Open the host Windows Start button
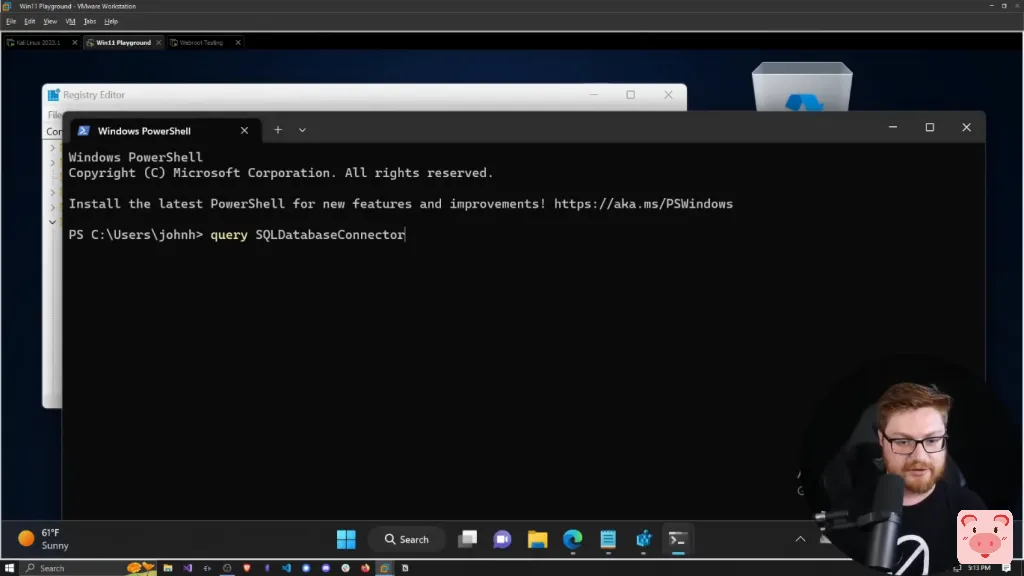 9,568
